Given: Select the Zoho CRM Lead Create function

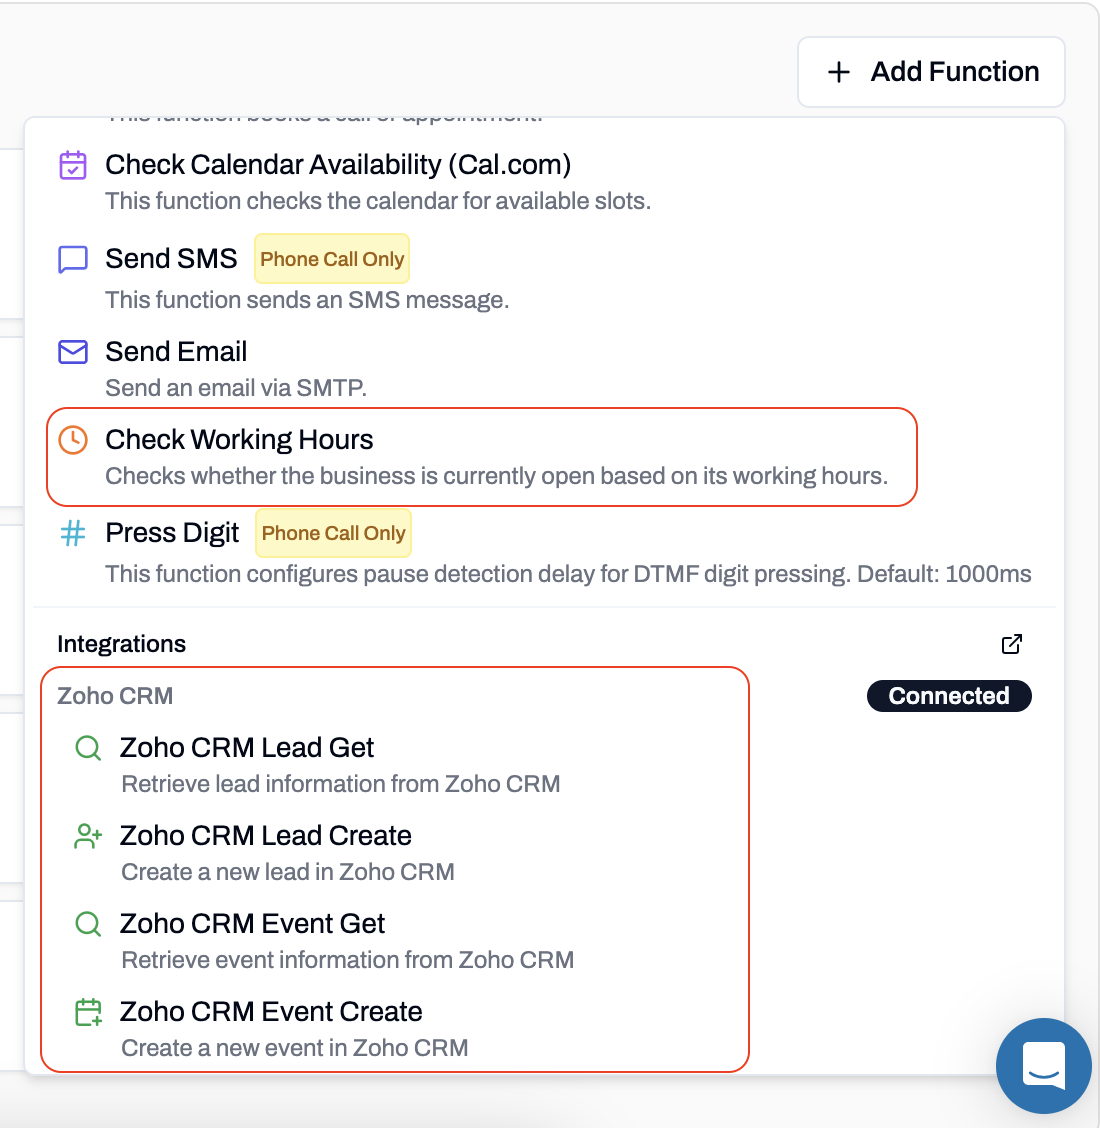Looking at the screenshot, I should click(266, 835).
